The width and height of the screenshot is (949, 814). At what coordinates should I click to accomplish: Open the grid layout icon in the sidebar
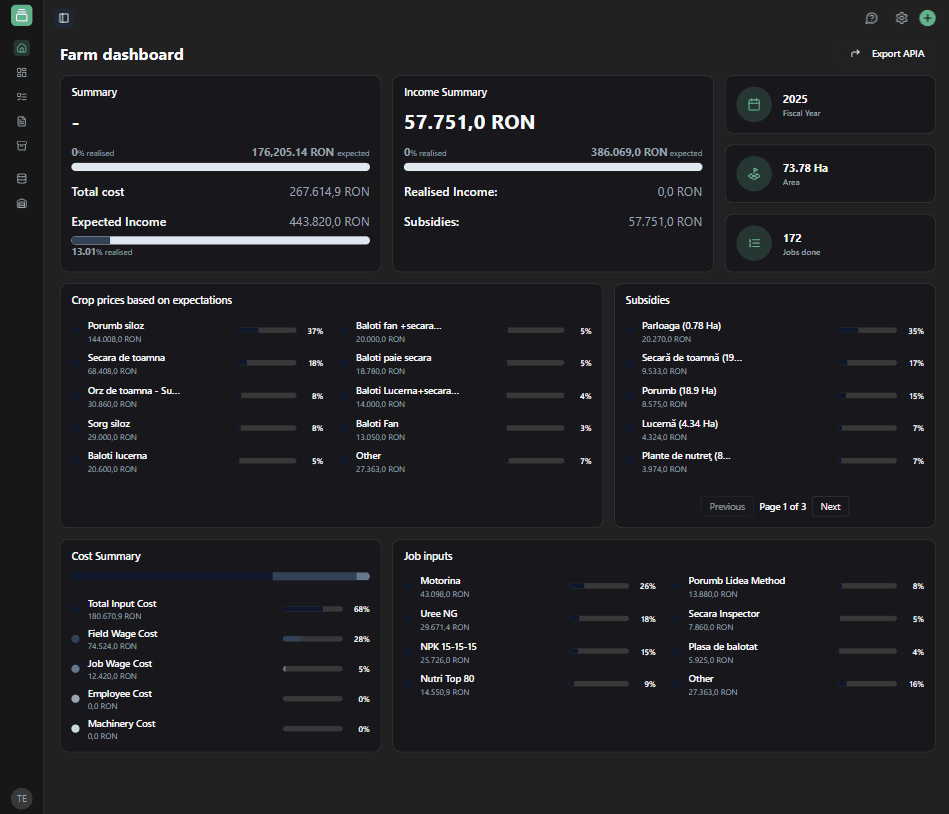(x=22, y=72)
